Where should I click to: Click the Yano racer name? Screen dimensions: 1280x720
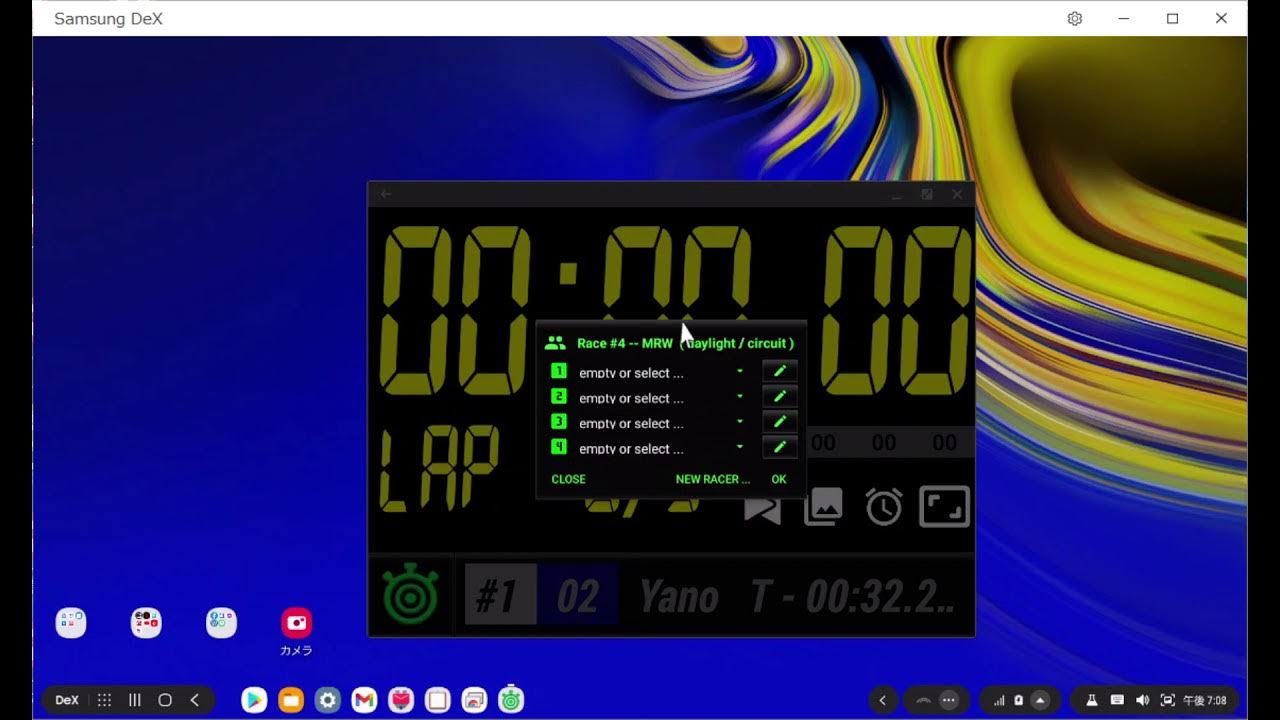679,597
